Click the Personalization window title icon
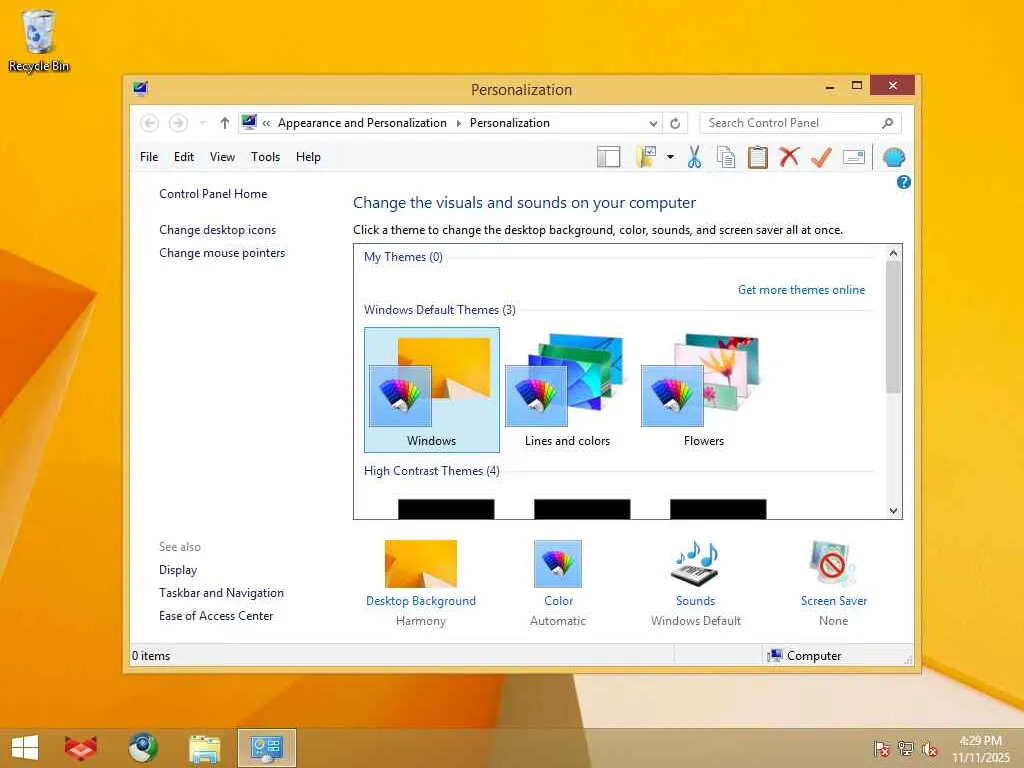Viewport: 1024px width, 768px height. pos(140,88)
